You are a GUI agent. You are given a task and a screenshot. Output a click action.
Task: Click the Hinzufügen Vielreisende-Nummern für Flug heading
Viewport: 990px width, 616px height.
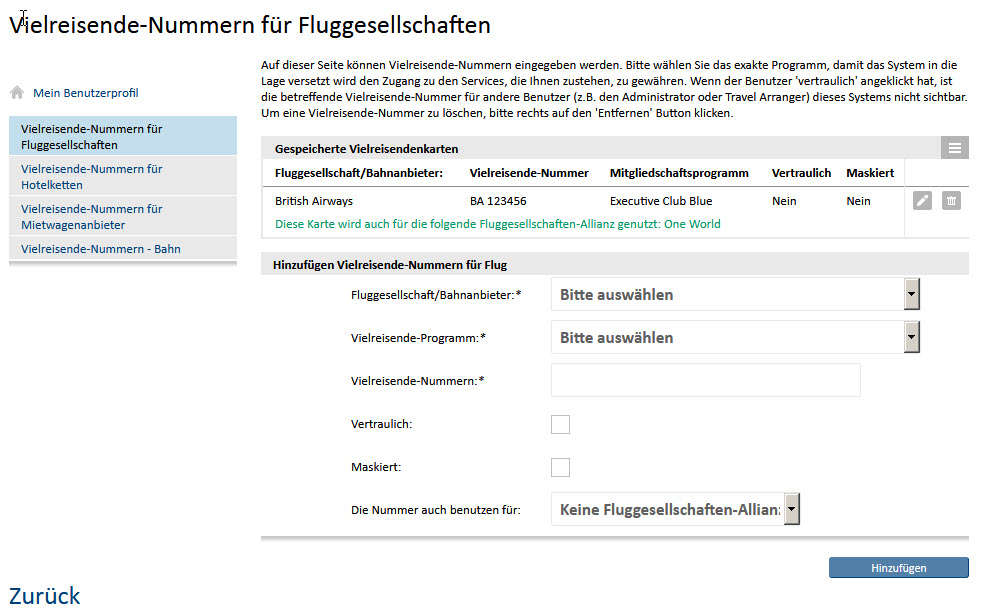click(x=390, y=265)
